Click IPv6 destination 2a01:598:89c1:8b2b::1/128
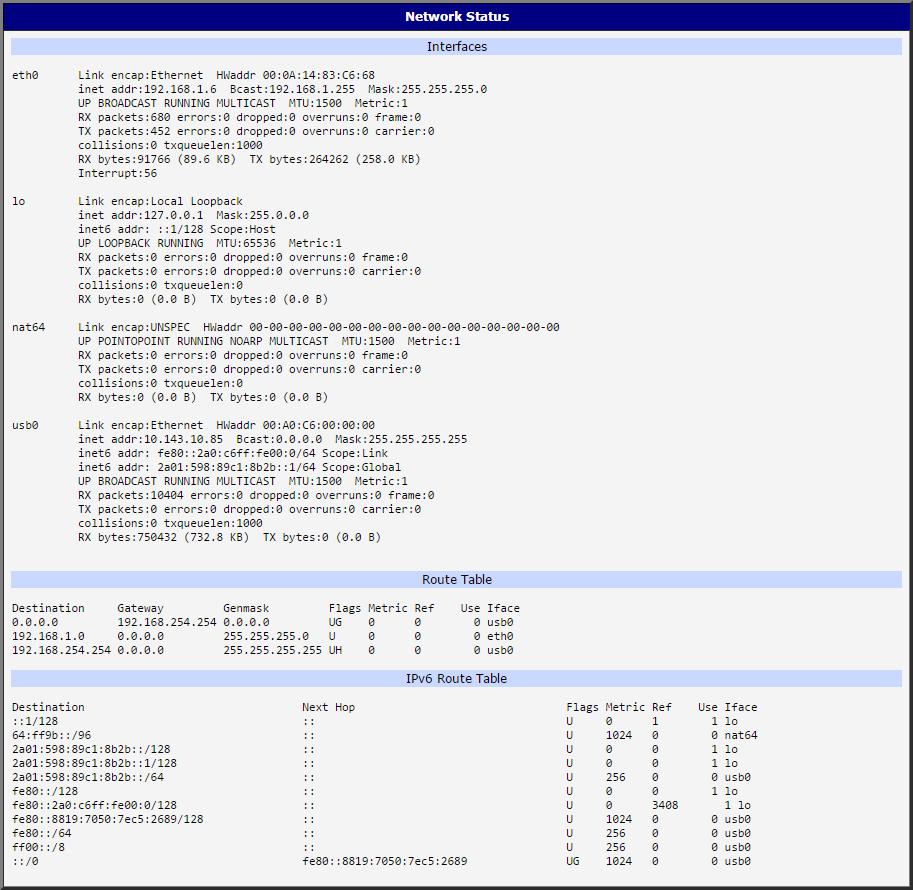 tap(94, 763)
